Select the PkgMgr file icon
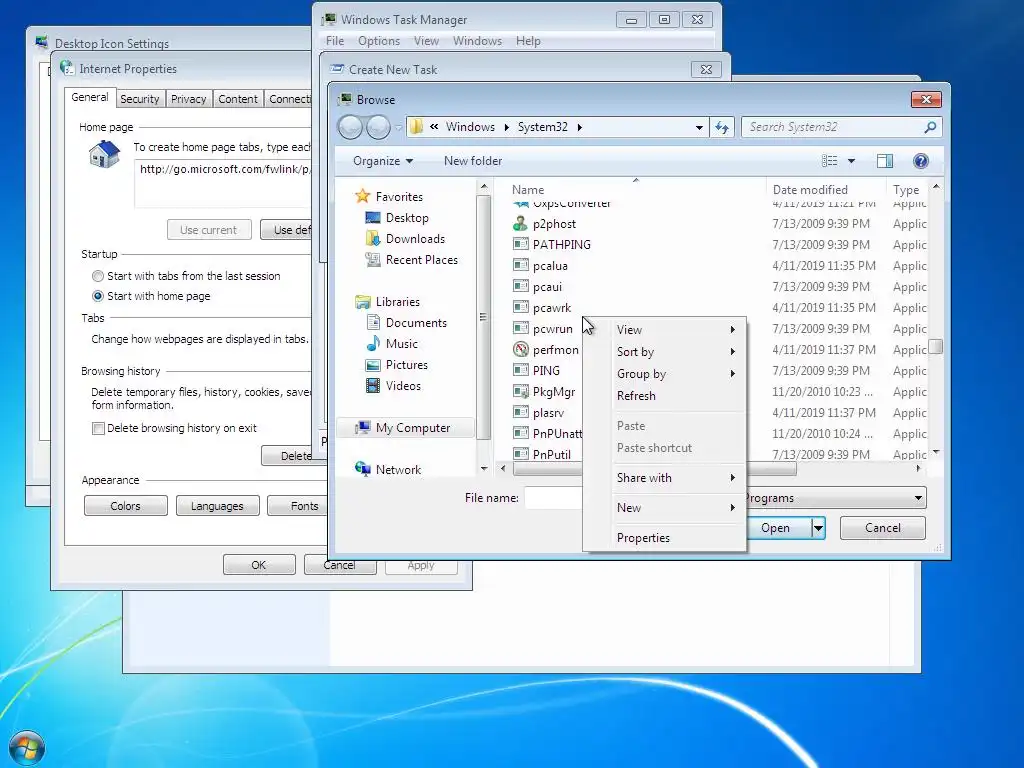This screenshot has width=1024, height=768. coord(520,392)
